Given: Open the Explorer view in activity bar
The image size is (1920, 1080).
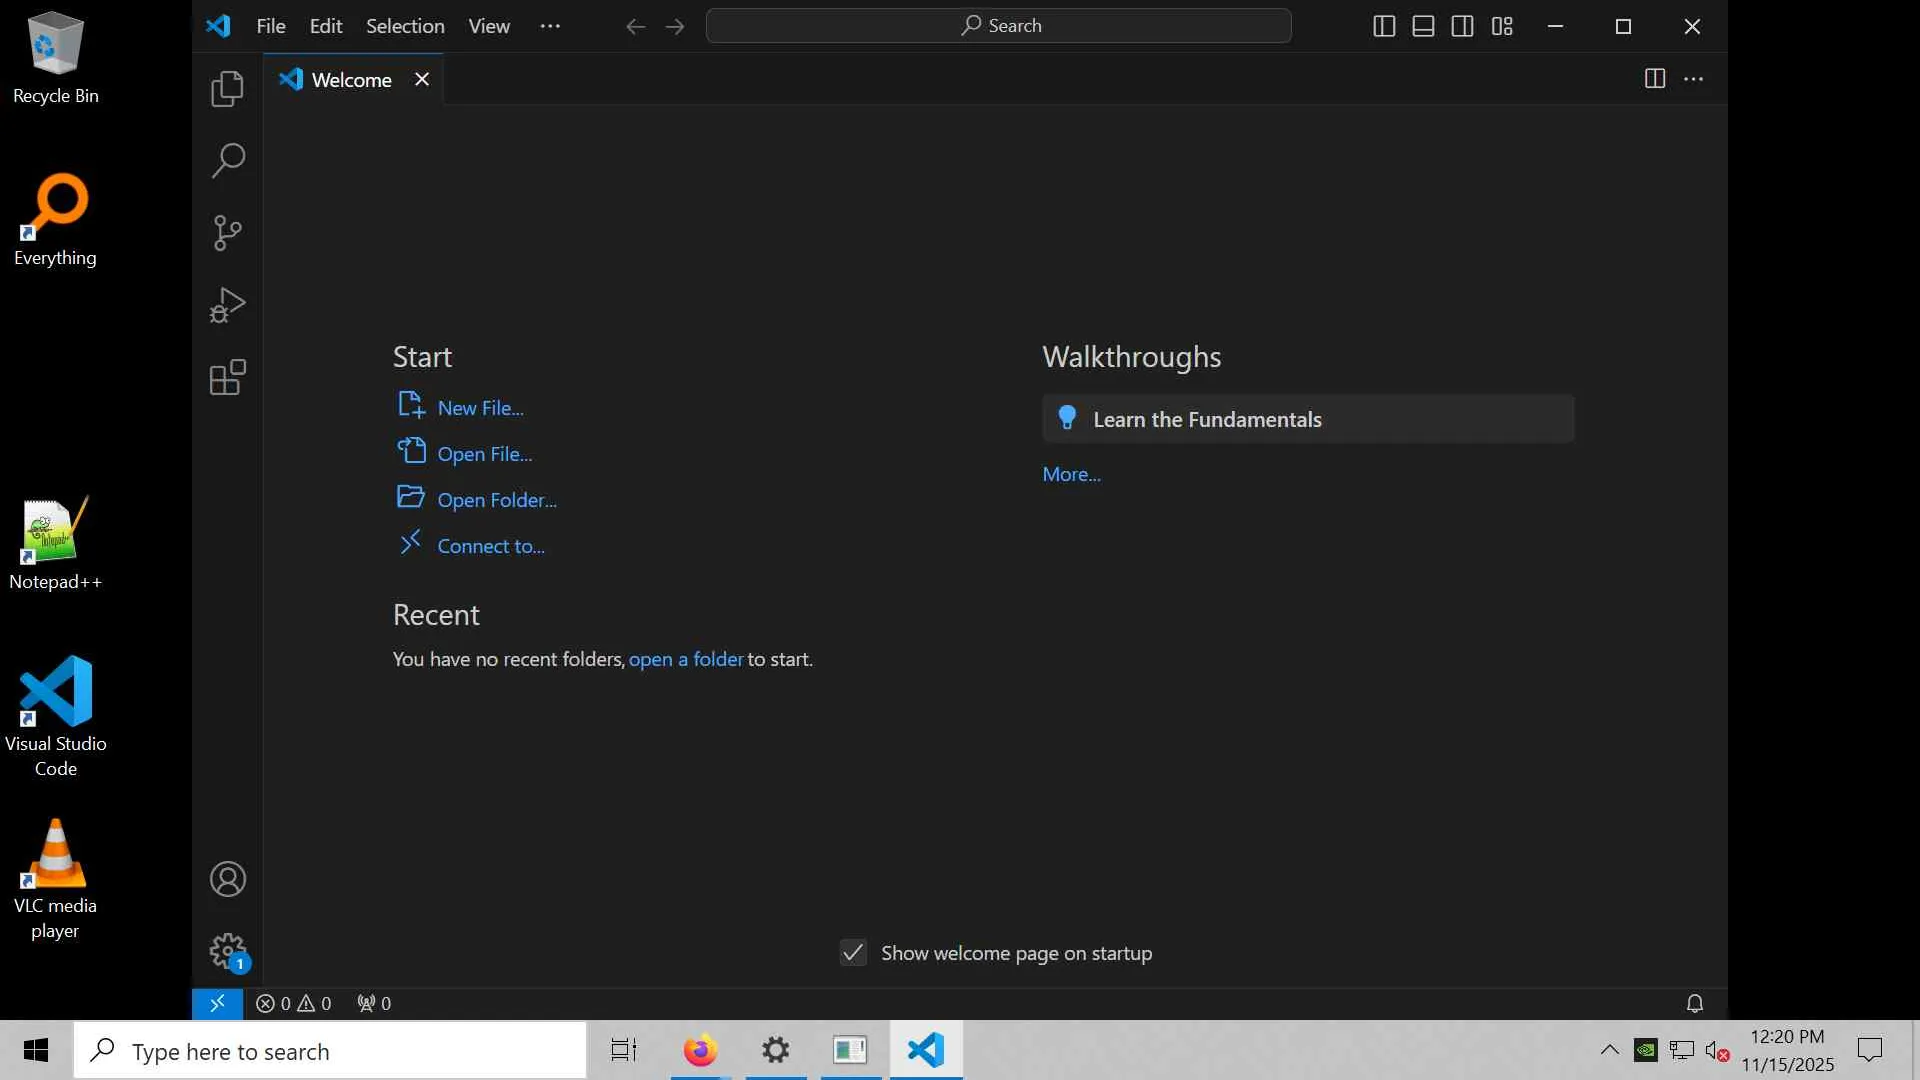Looking at the screenshot, I should tap(227, 89).
